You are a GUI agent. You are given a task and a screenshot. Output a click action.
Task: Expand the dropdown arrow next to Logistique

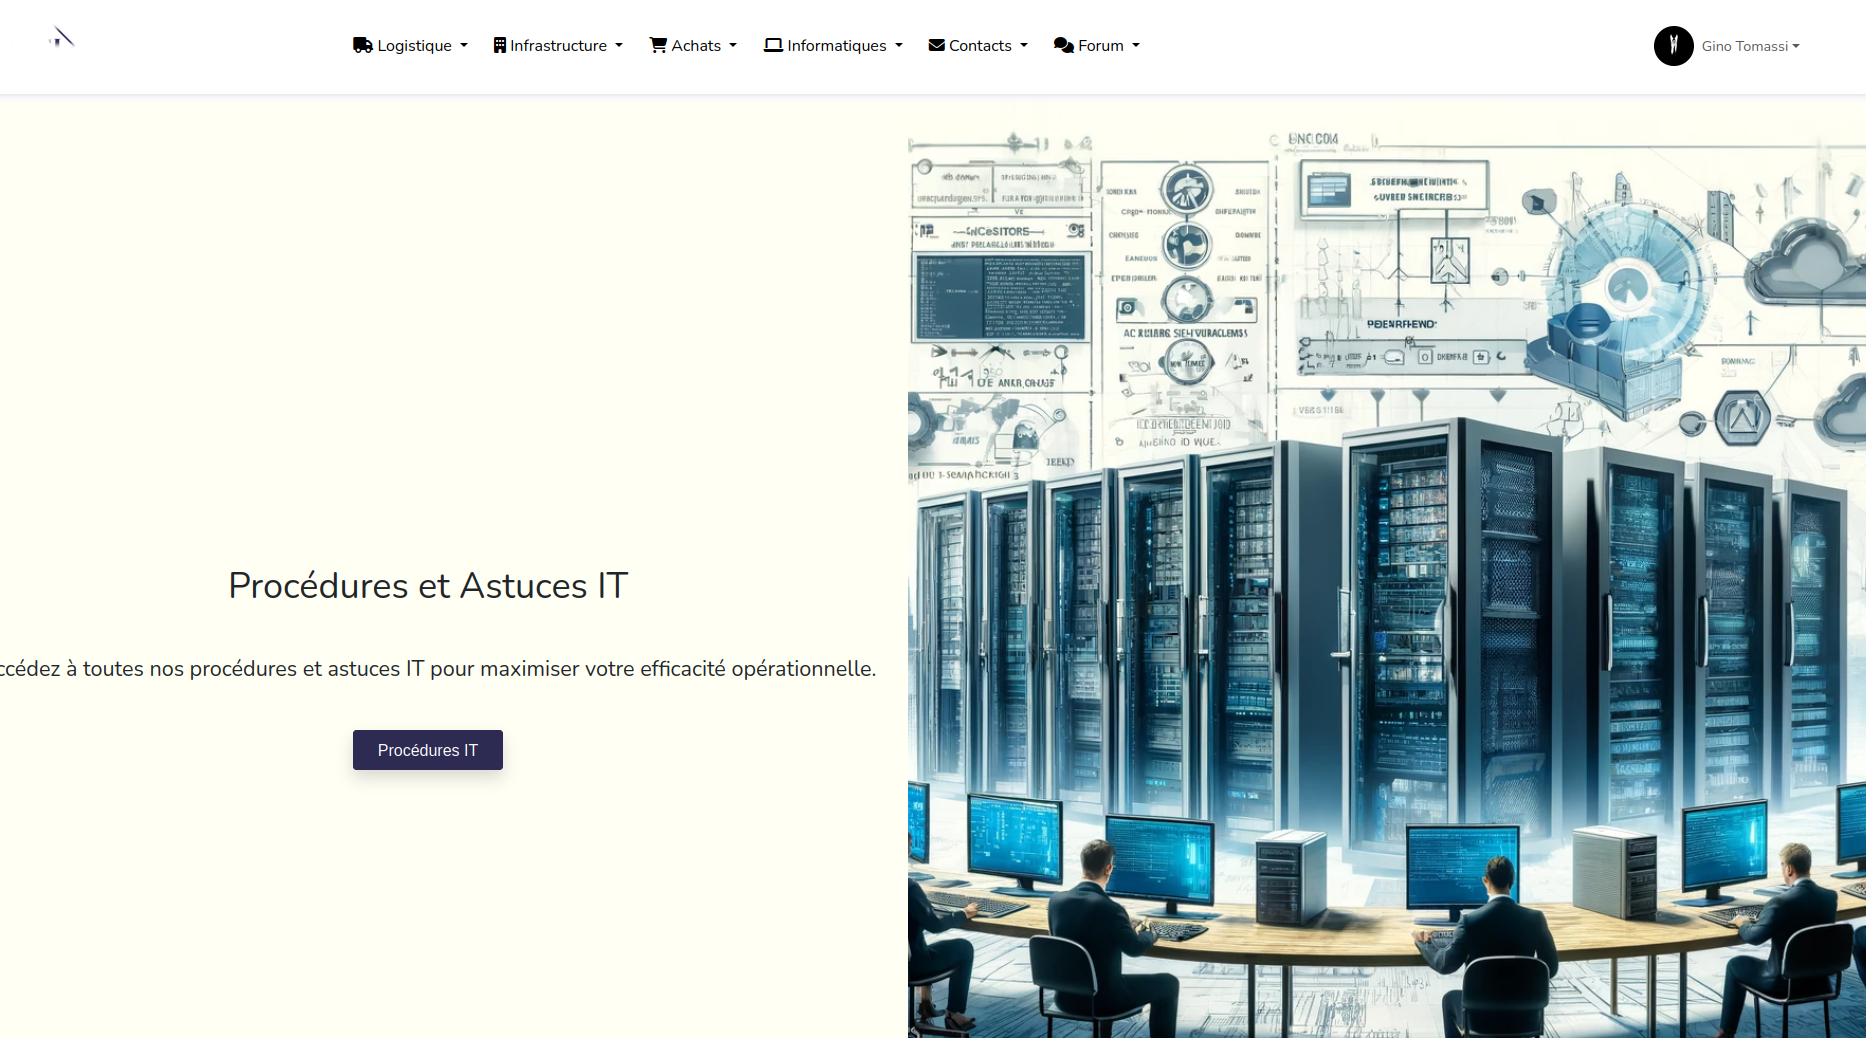464,46
